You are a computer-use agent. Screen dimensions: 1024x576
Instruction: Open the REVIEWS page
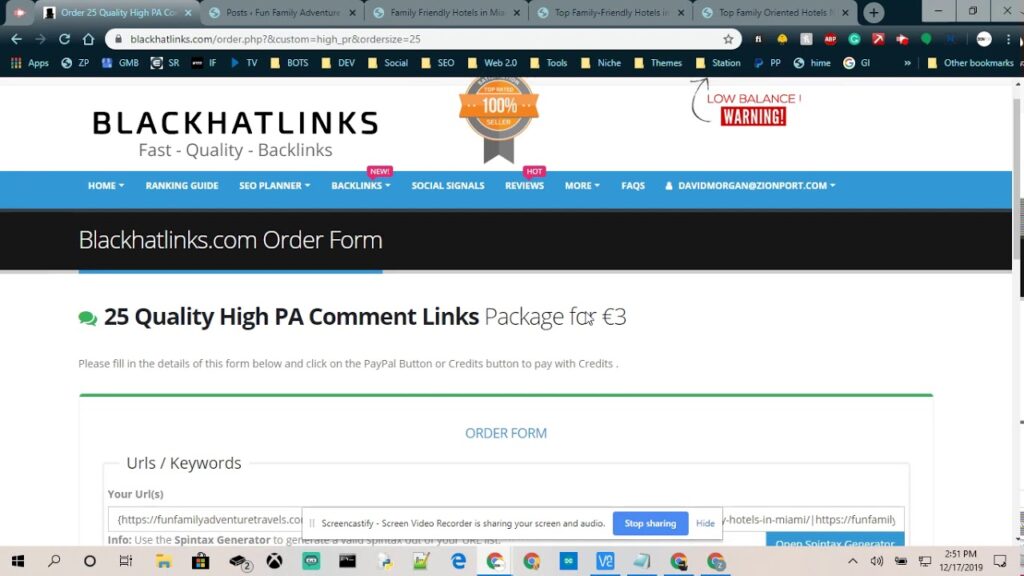524,185
